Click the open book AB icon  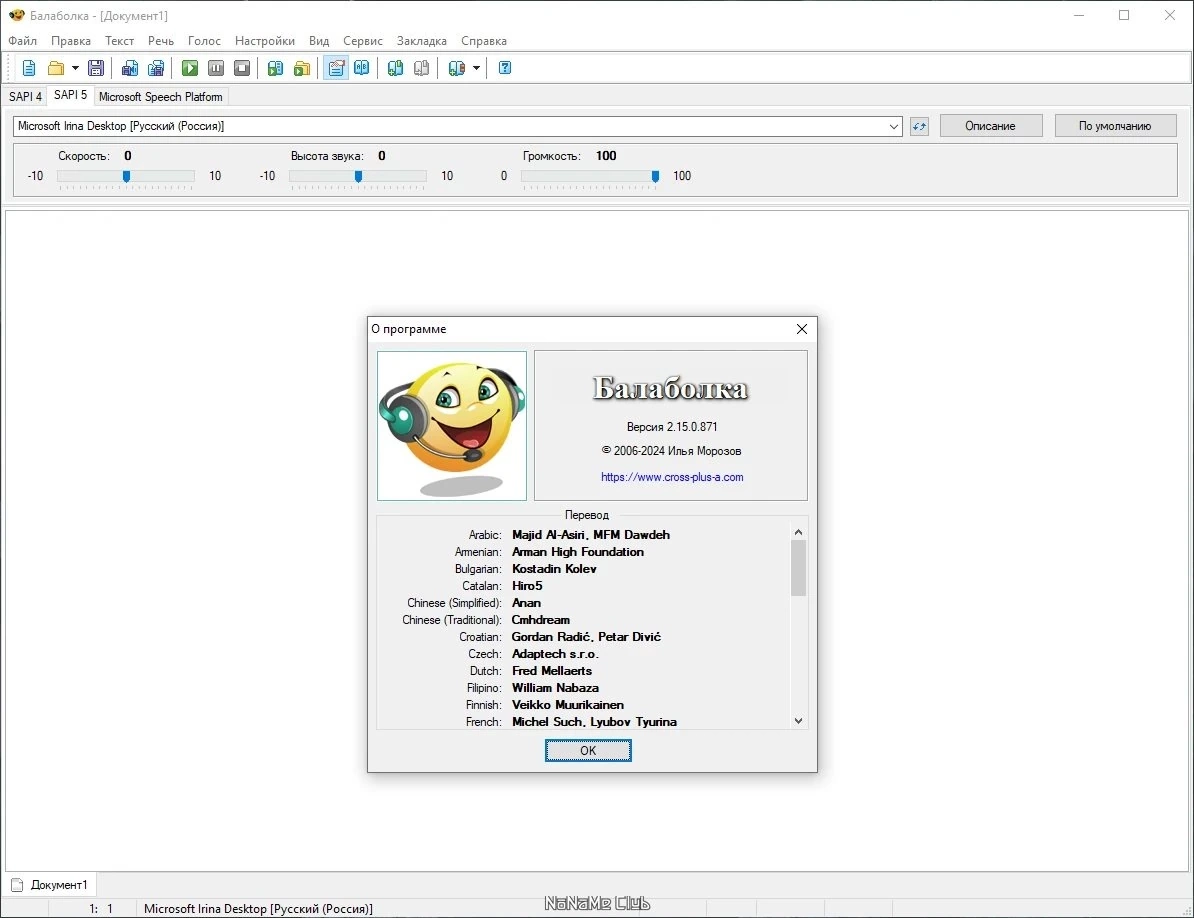point(362,69)
